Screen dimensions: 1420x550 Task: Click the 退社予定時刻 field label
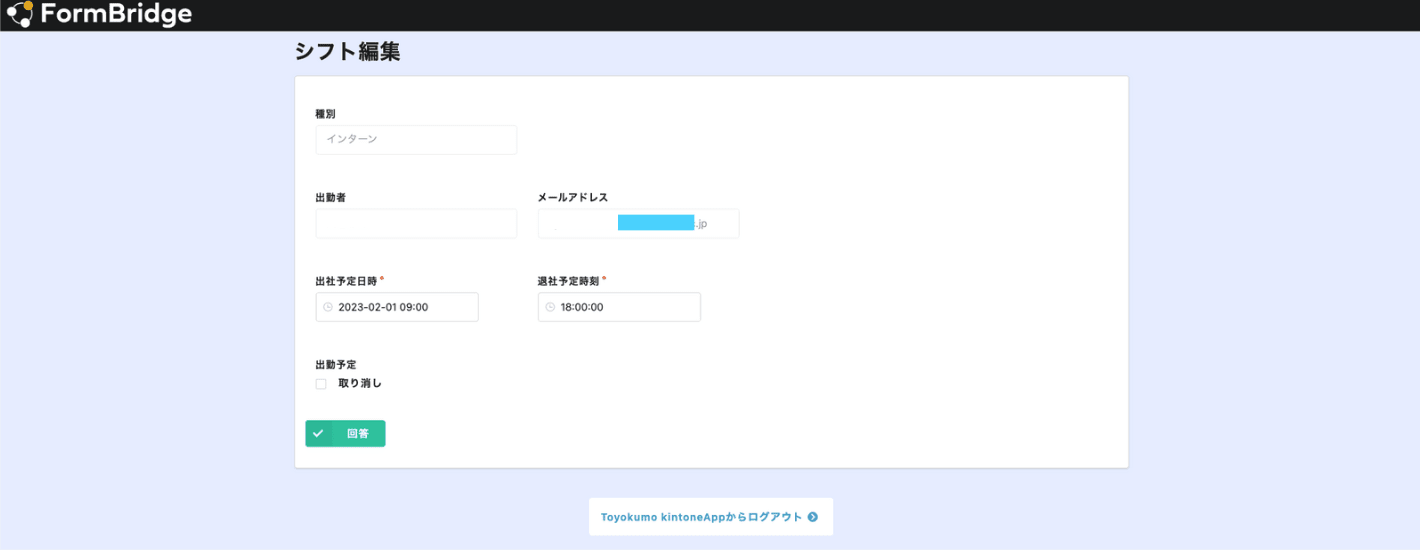coord(568,281)
